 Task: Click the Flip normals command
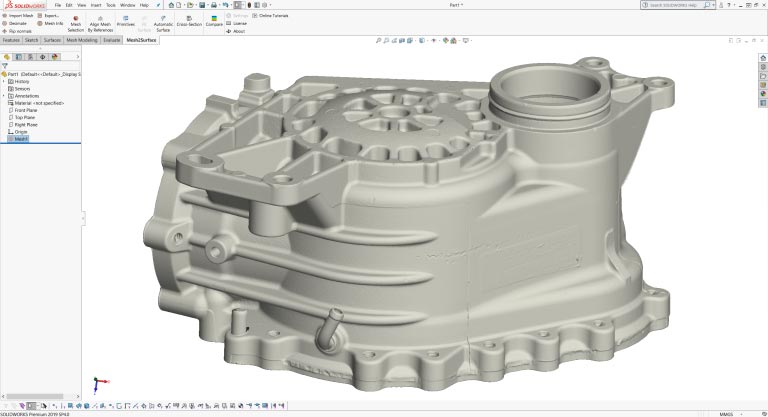(x=18, y=31)
